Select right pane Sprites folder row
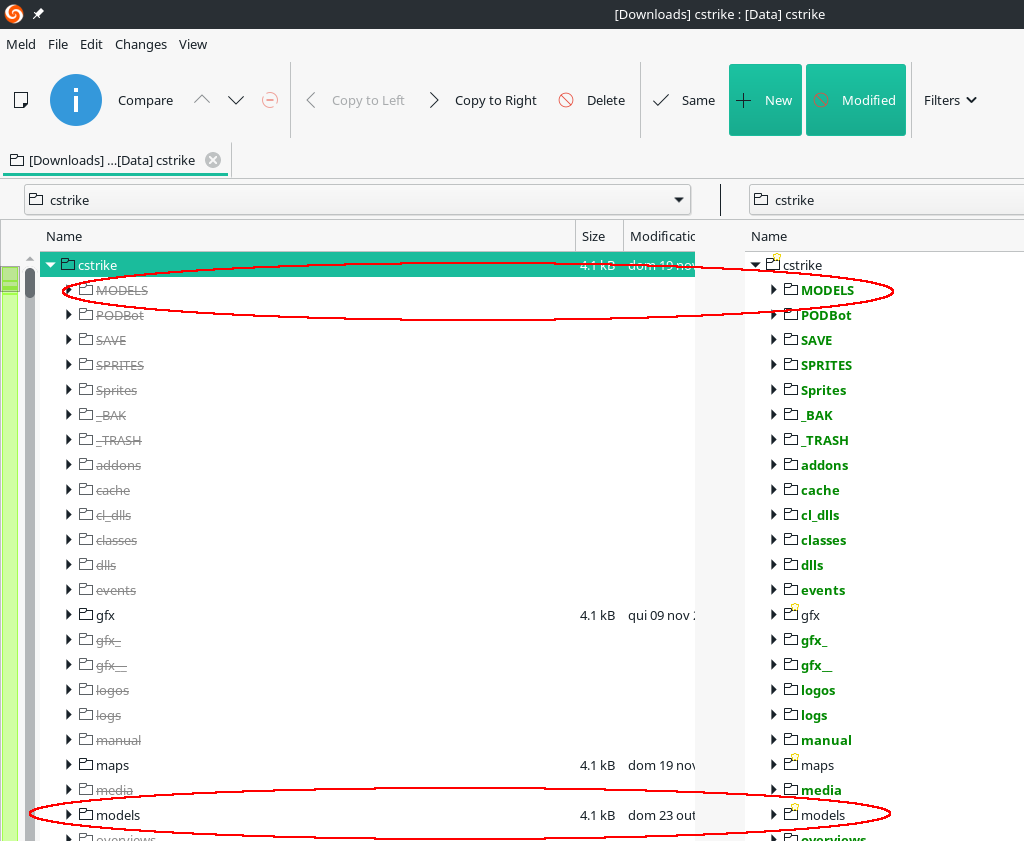This screenshot has width=1024, height=841. [884, 390]
